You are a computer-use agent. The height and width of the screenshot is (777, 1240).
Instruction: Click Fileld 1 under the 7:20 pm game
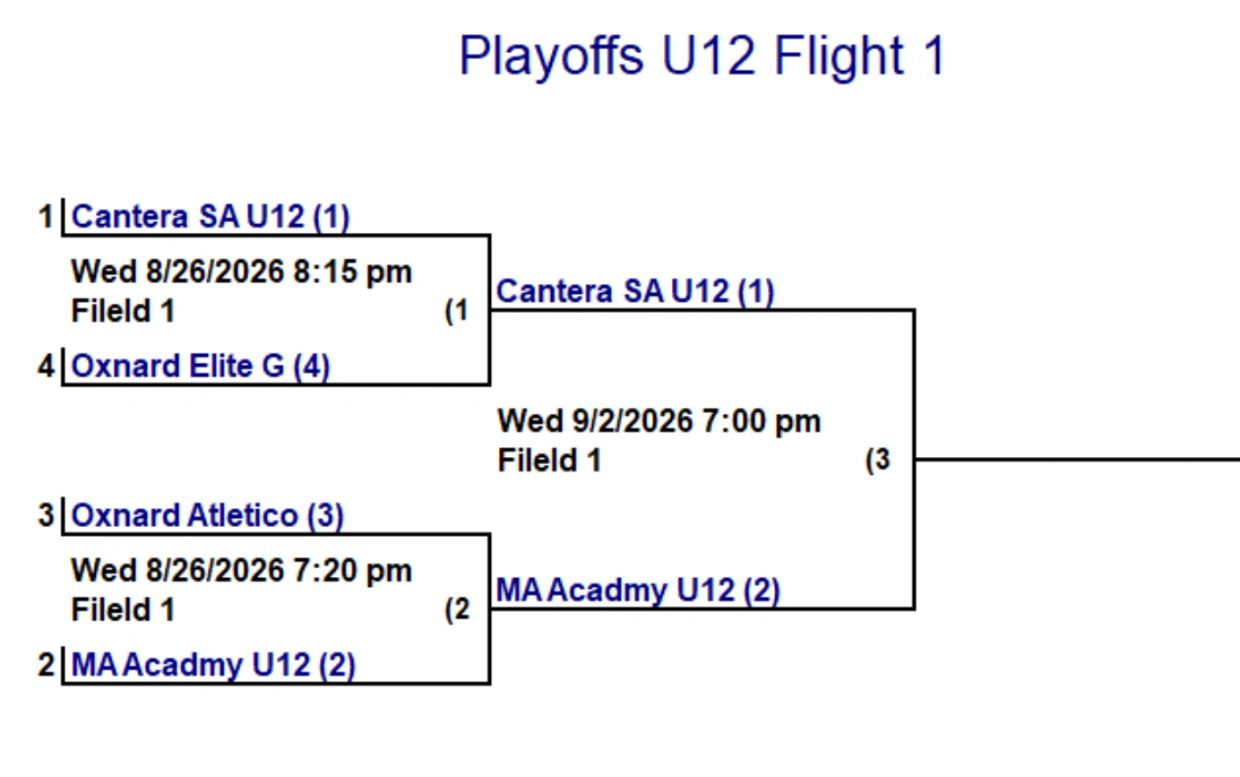tap(123, 610)
